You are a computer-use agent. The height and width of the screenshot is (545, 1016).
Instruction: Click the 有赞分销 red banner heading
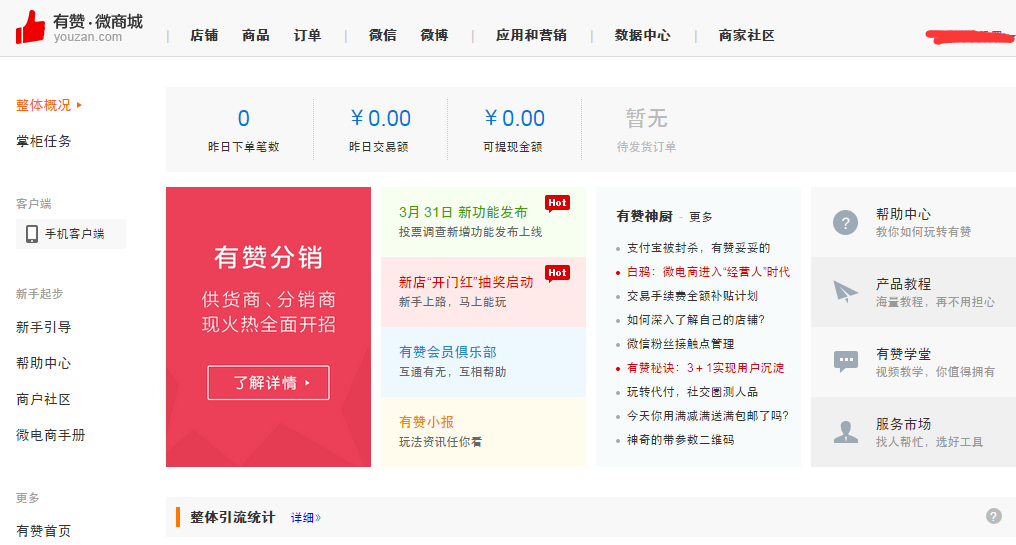coord(268,257)
